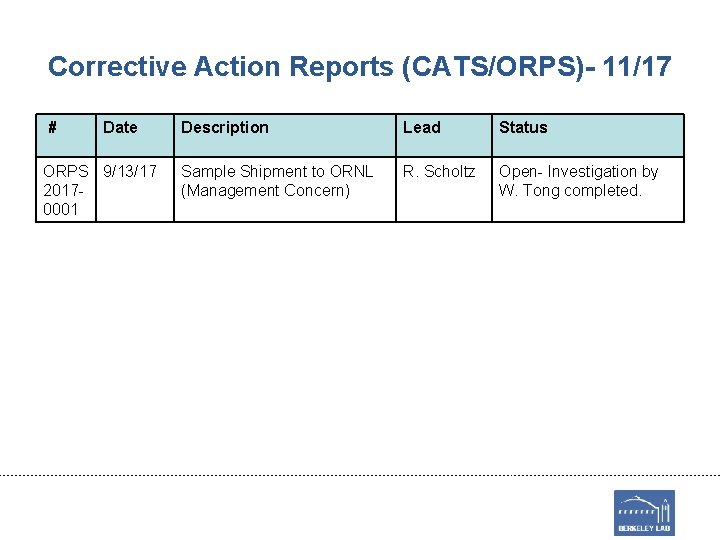This screenshot has height=540, width=720.
Task: Select the 'Description' column header
Action: pos(285,135)
